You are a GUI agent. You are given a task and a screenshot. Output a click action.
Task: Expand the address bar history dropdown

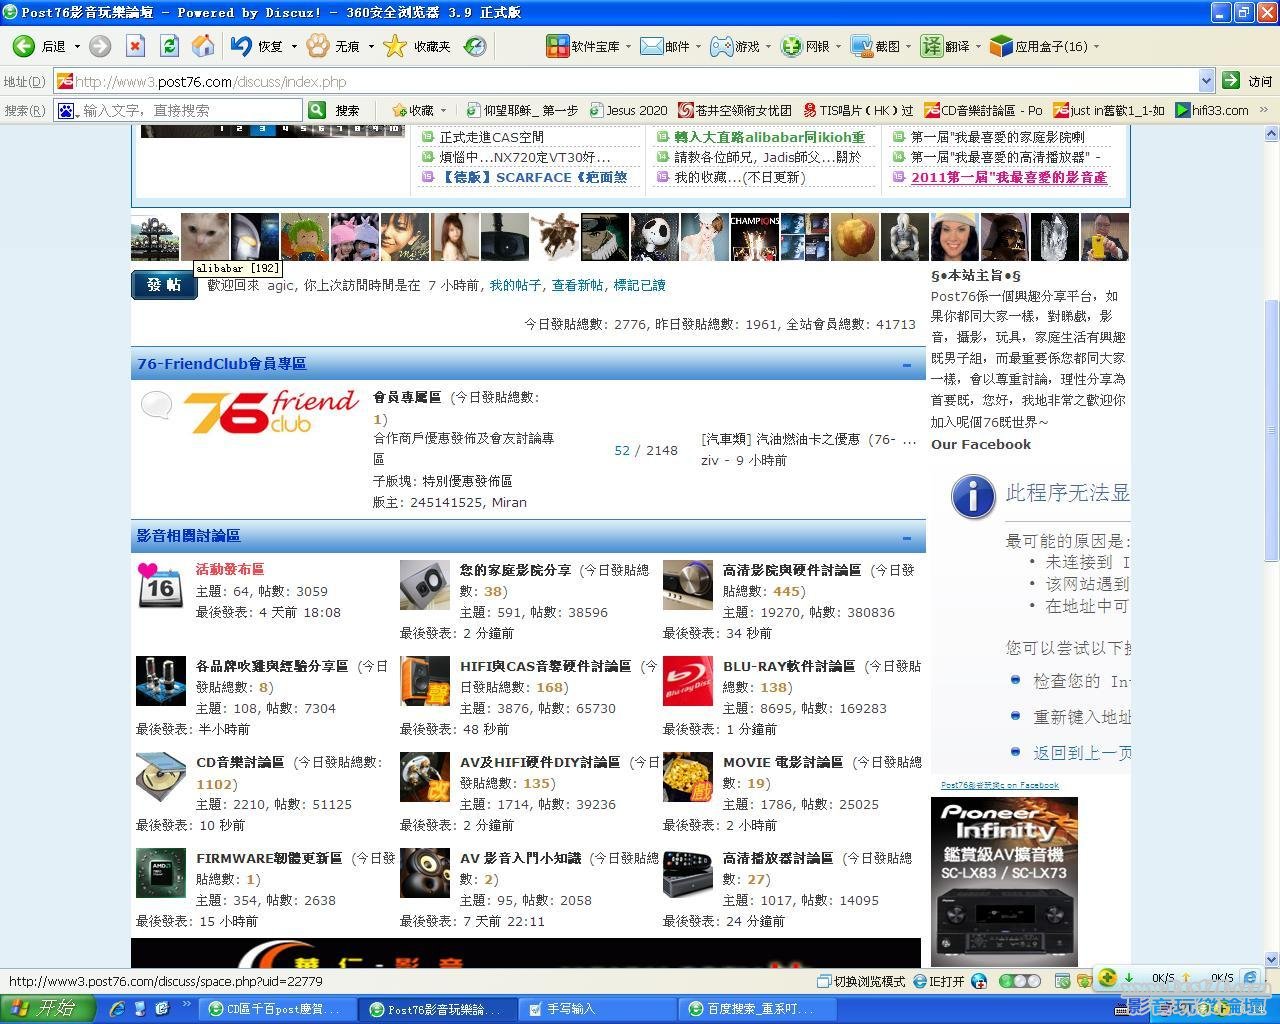[x=1205, y=81]
